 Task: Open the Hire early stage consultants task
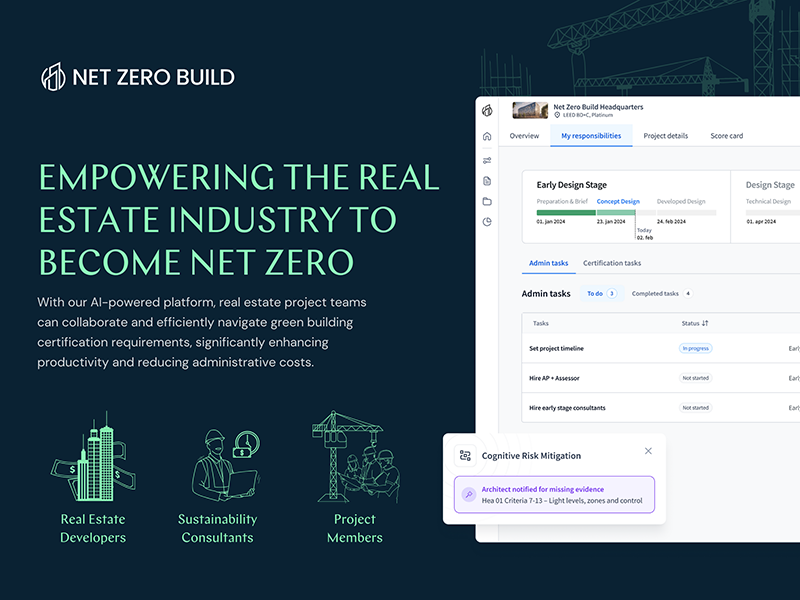pyautogui.click(x=567, y=408)
